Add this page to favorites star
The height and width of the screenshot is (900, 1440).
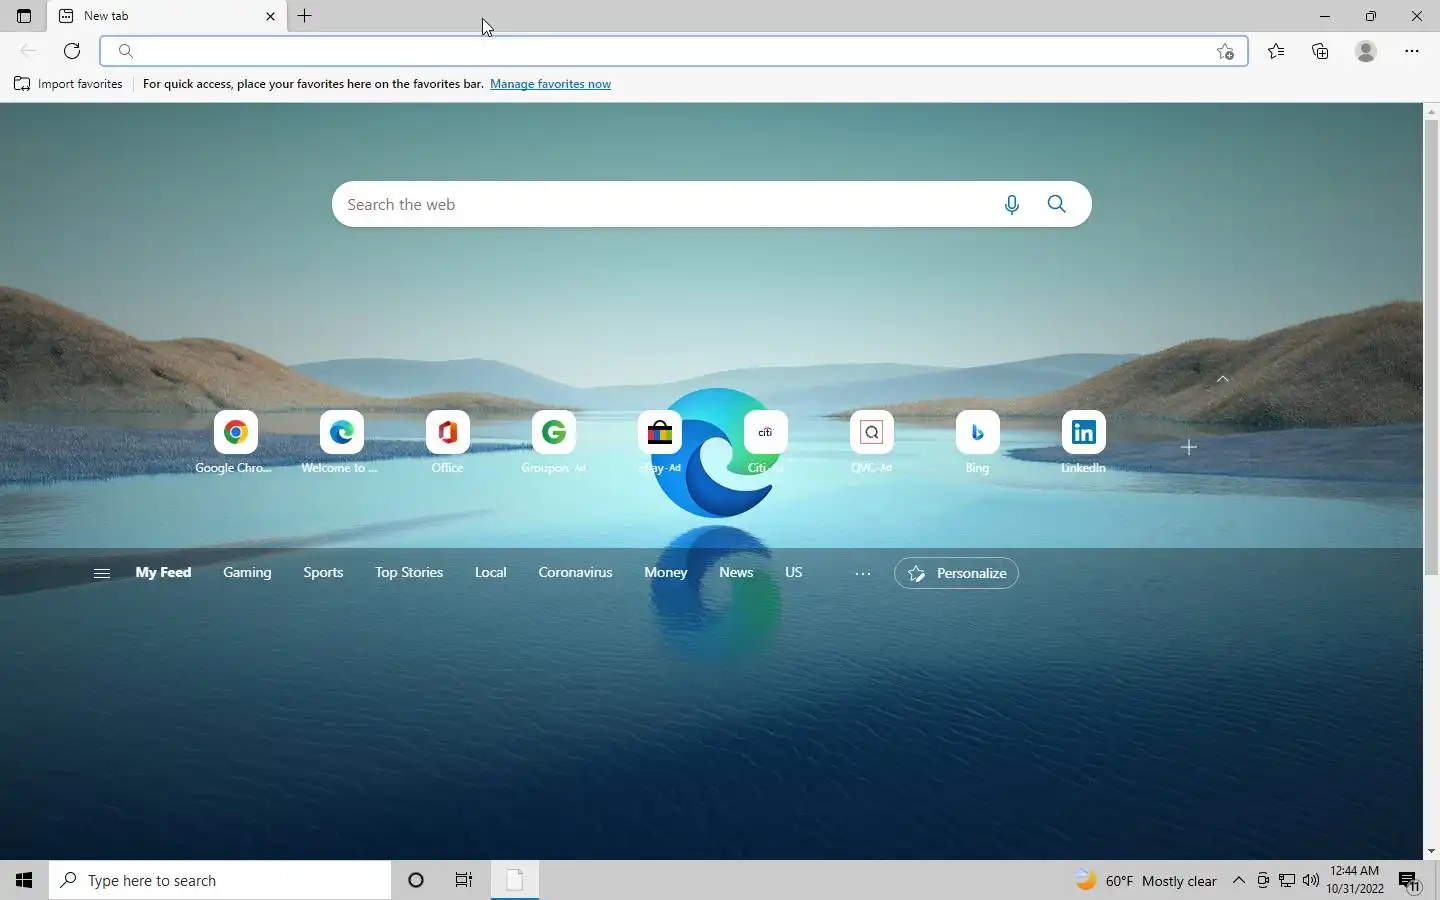point(1226,51)
